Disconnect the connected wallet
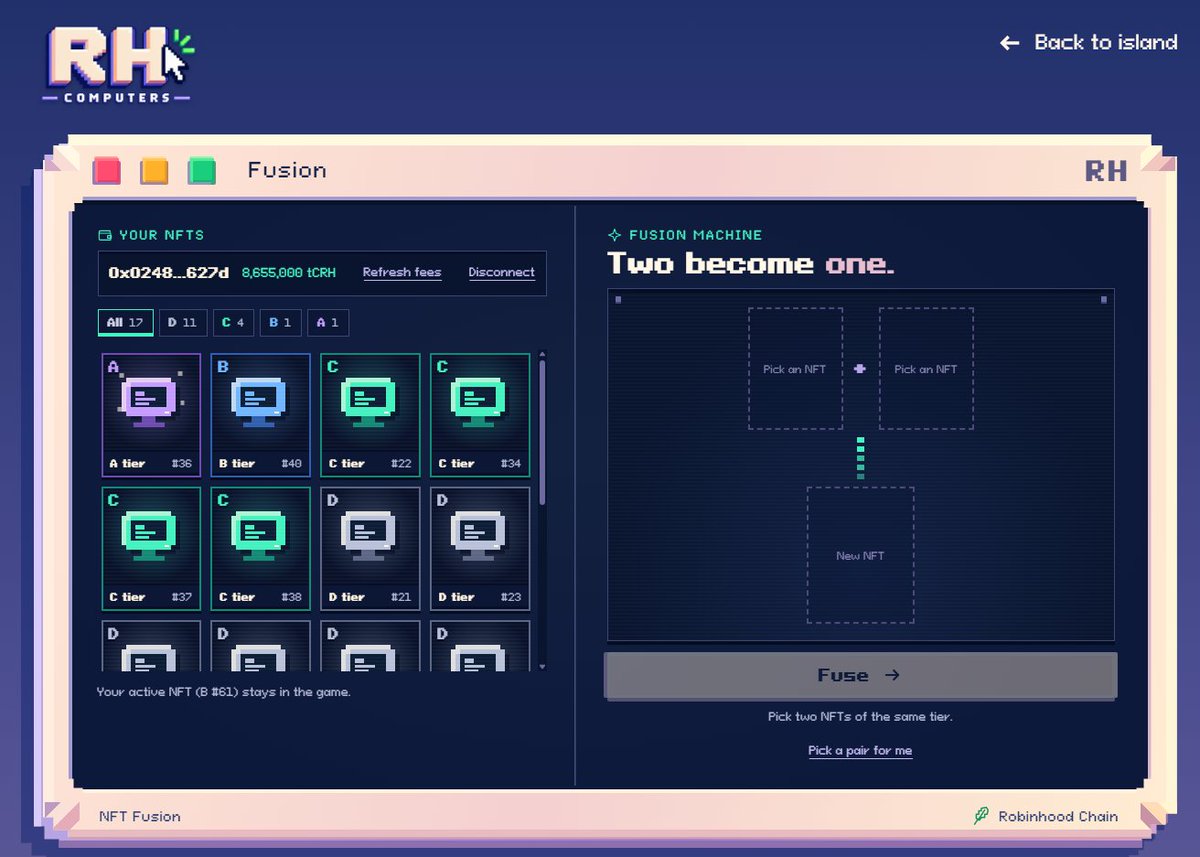1200x857 pixels. (501, 273)
